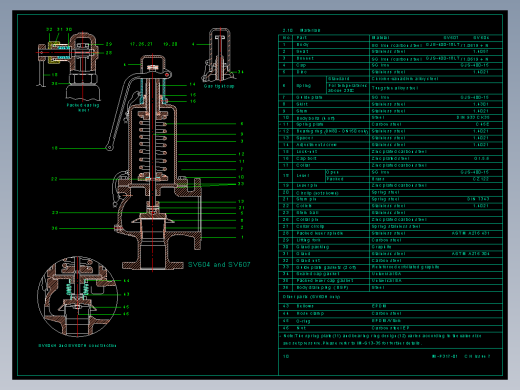This screenshot has width=520, height=390.
Task: Click 'Spring plate' in table row 11
Action: (x=310, y=124)
